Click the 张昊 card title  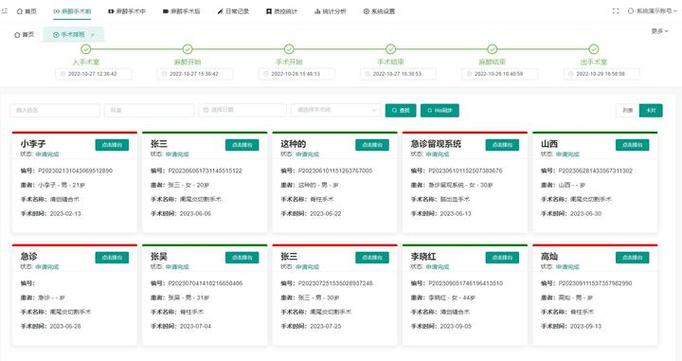coord(159,256)
